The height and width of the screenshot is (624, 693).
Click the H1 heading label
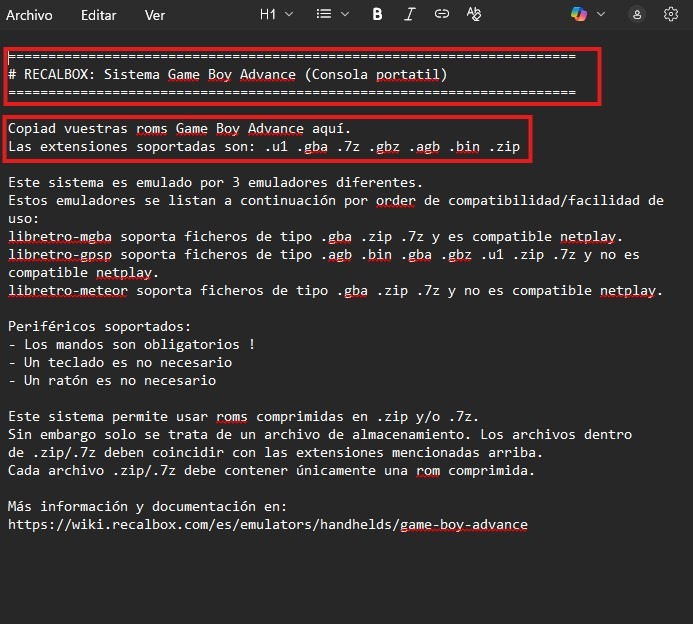click(267, 14)
